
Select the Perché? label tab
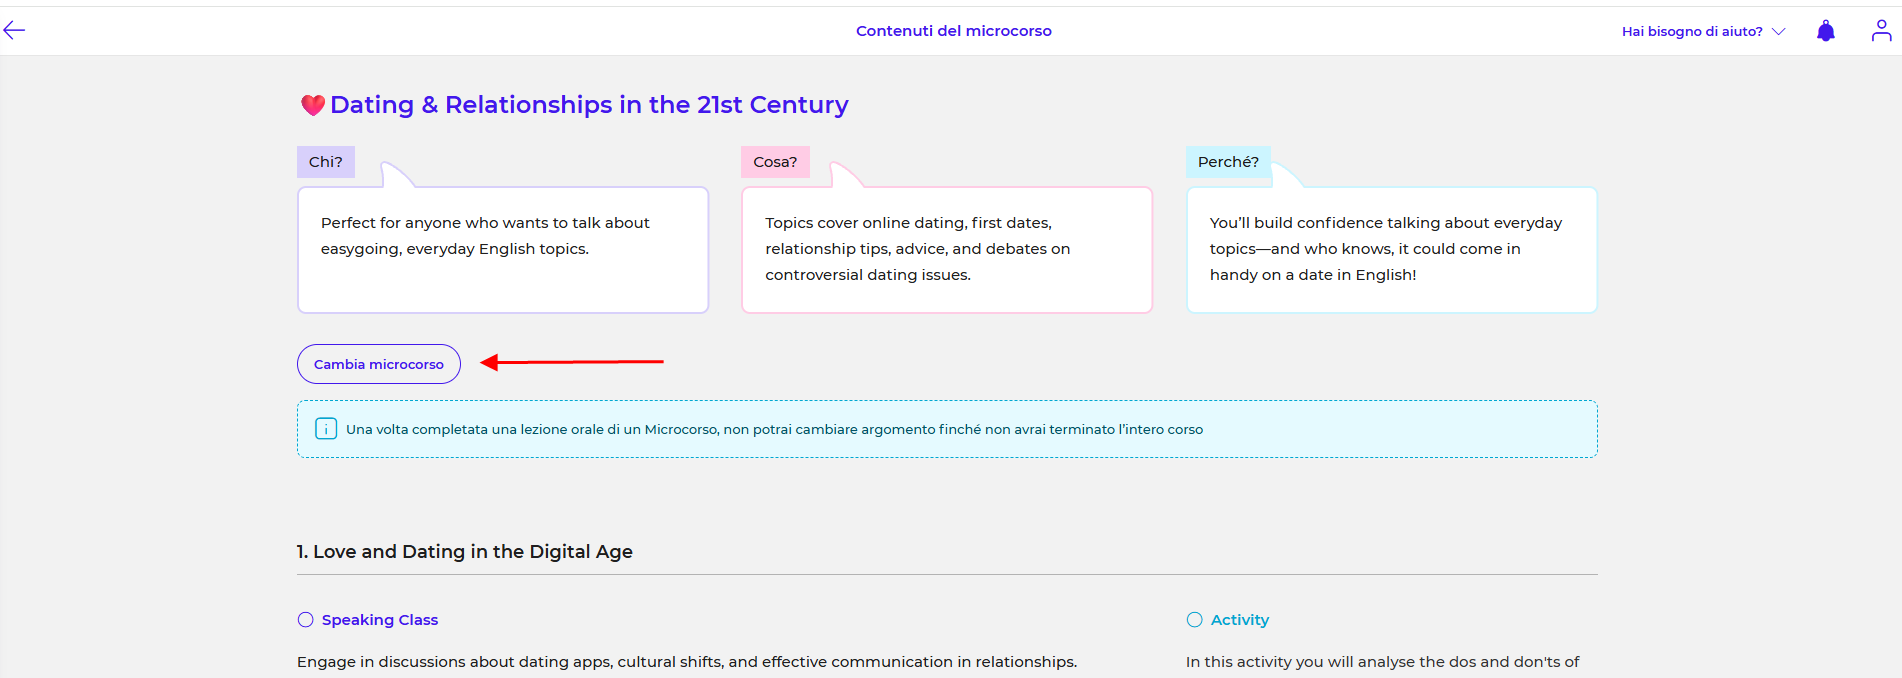1228,162
